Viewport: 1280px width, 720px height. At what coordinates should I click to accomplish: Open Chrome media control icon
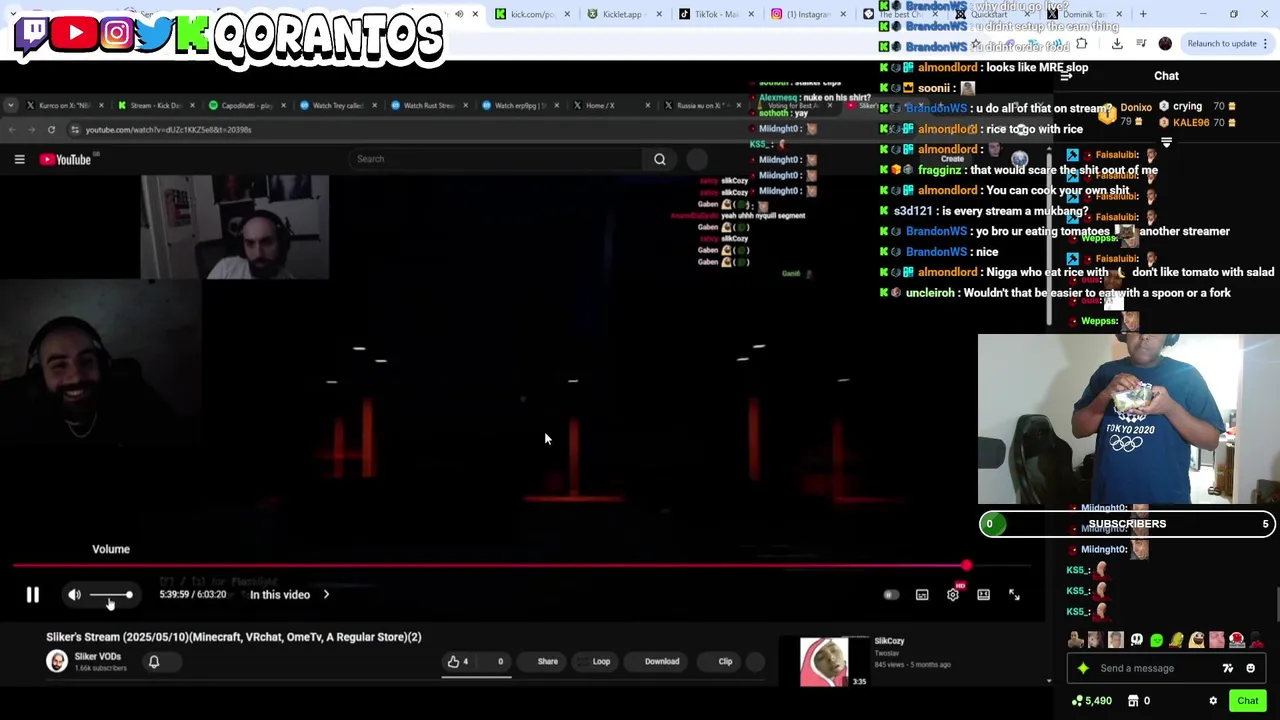1141,44
